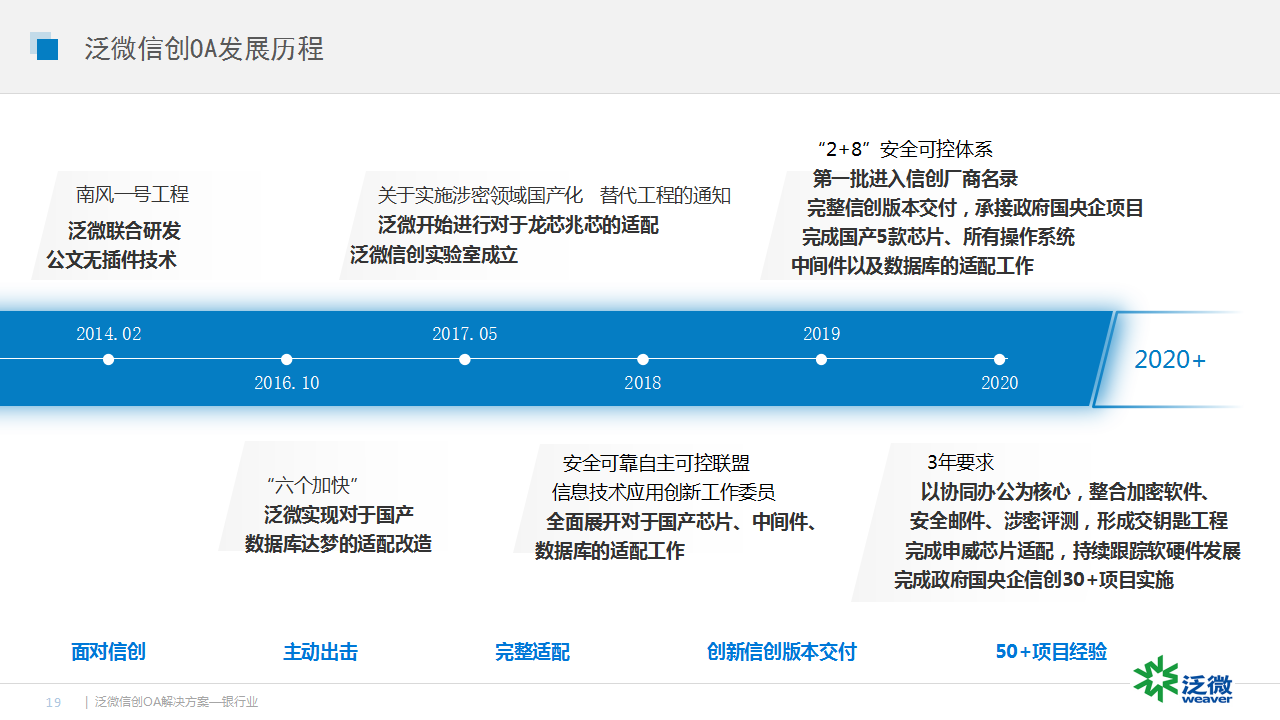Click the text 3年要求
The height and width of the screenshot is (720, 1280).
[x=961, y=462]
